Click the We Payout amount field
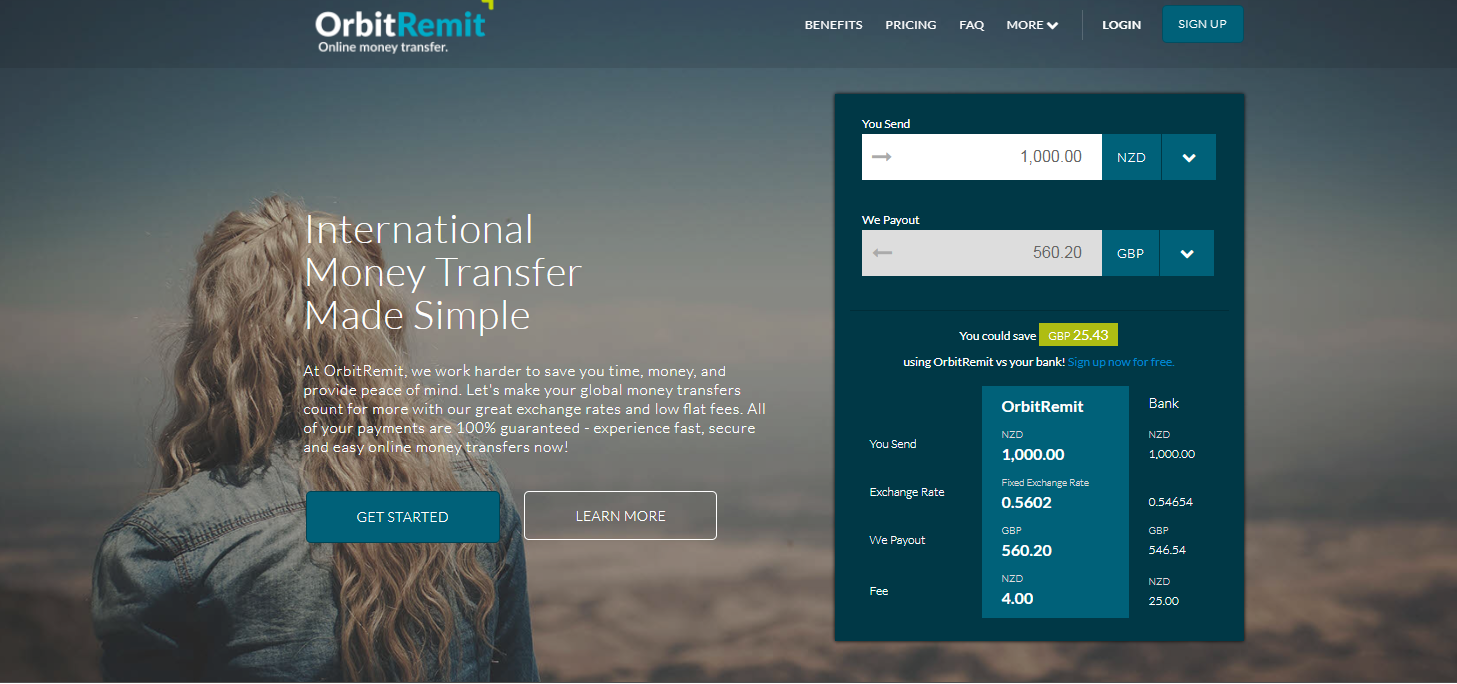The width and height of the screenshot is (1457, 684). pos(982,253)
